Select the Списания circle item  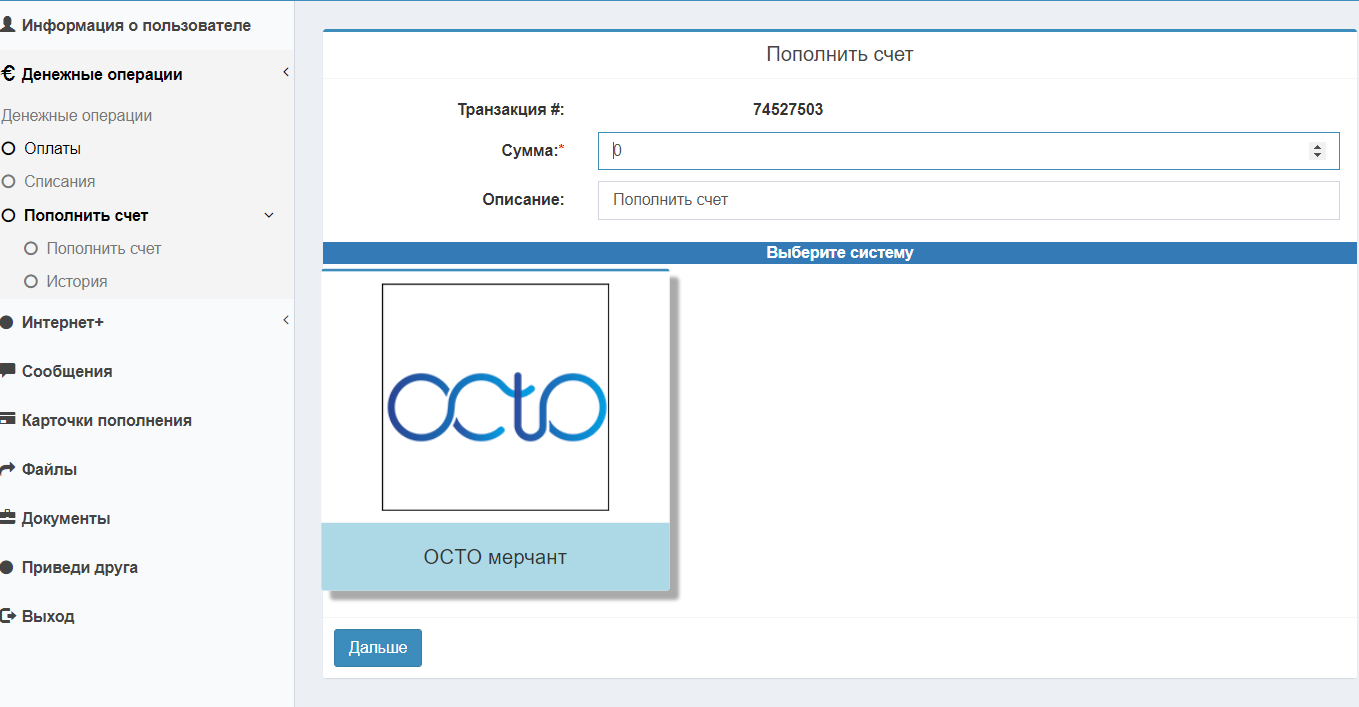point(59,181)
